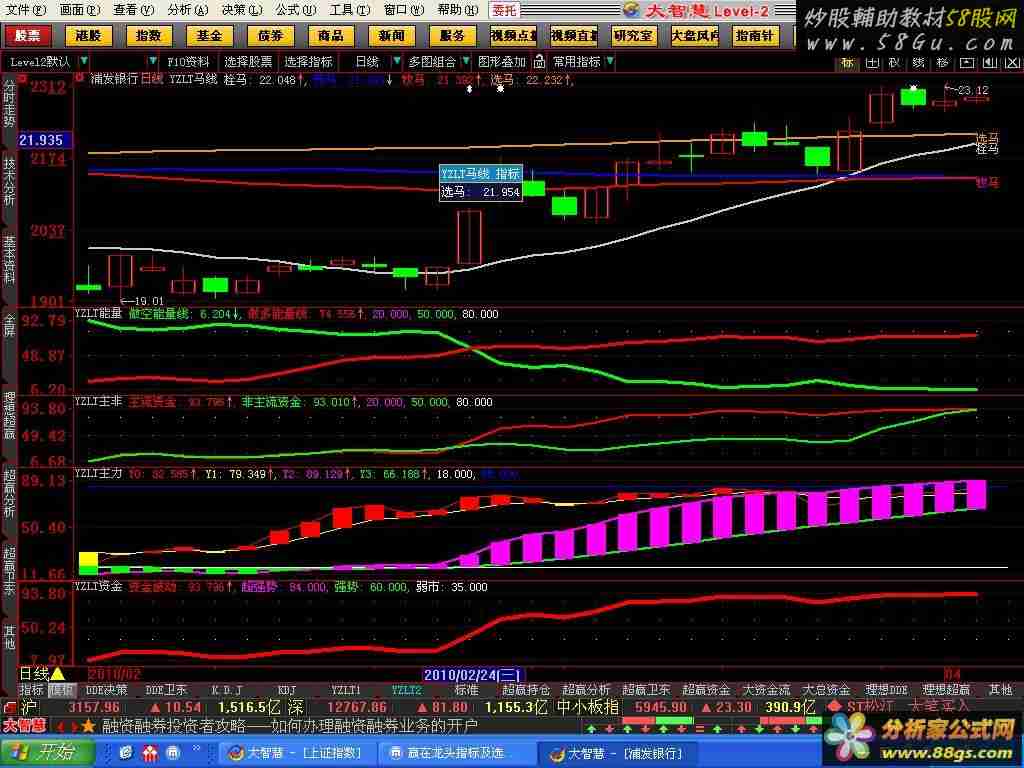1024x768 pixels.
Task: Open the 工具(T) menu
Action: 350,10
